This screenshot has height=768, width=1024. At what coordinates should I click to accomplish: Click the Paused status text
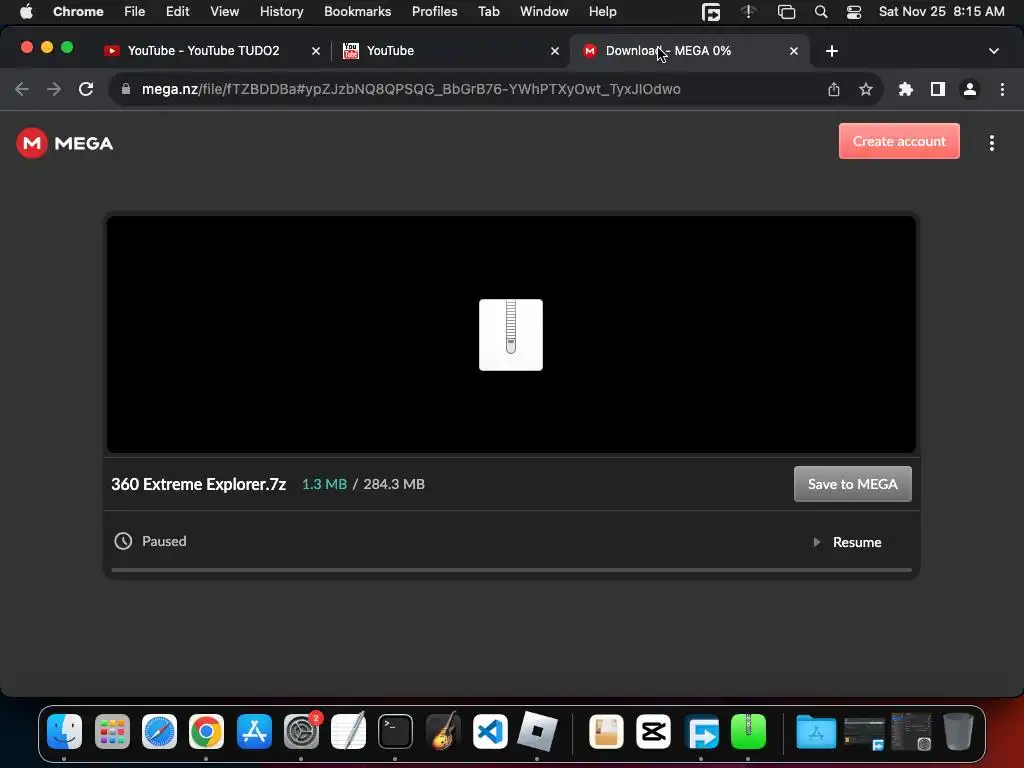coord(164,541)
